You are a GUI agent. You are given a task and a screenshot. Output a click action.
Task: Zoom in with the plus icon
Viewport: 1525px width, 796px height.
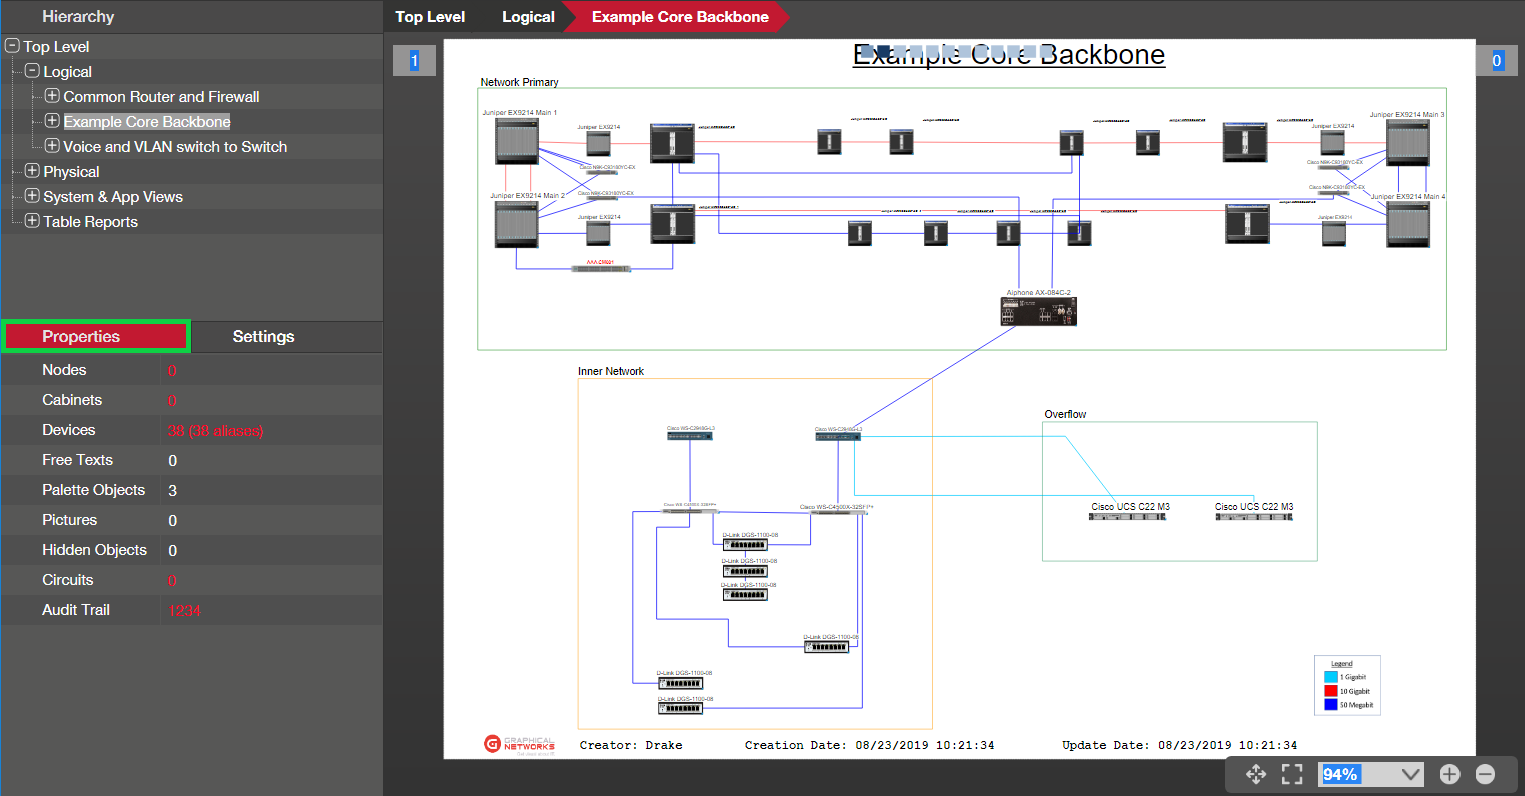1450,774
